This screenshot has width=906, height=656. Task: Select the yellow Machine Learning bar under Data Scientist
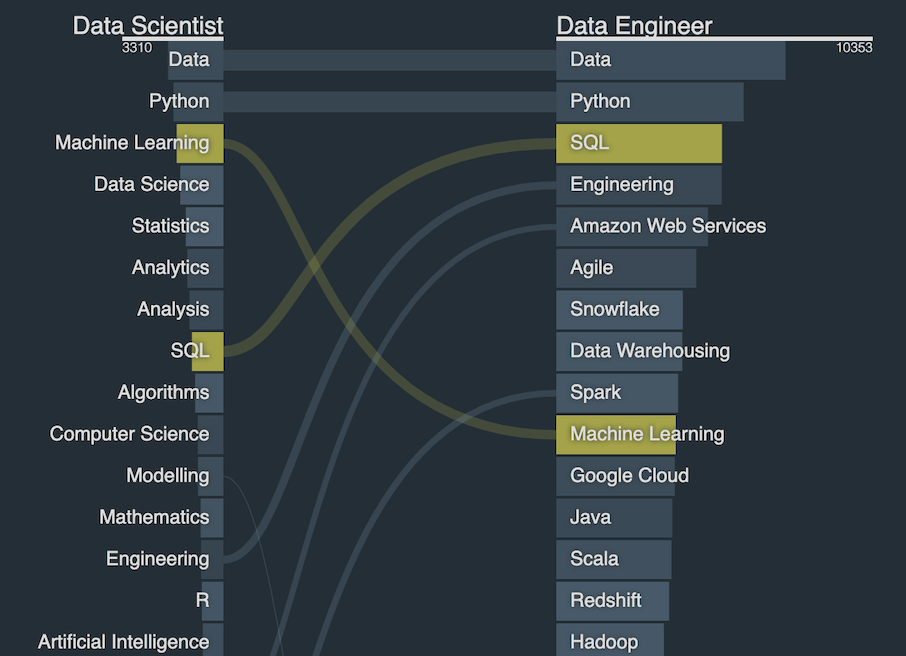click(x=200, y=143)
